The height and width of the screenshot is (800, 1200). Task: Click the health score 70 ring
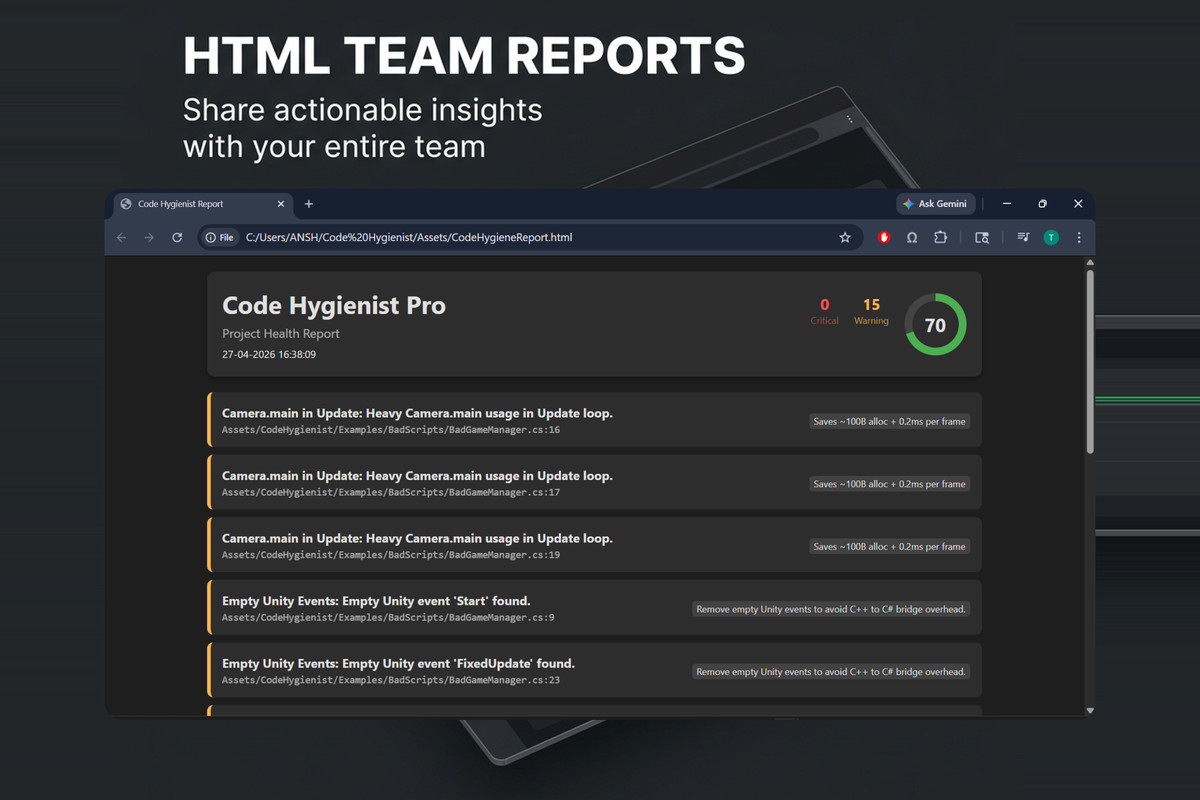click(935, 325)
